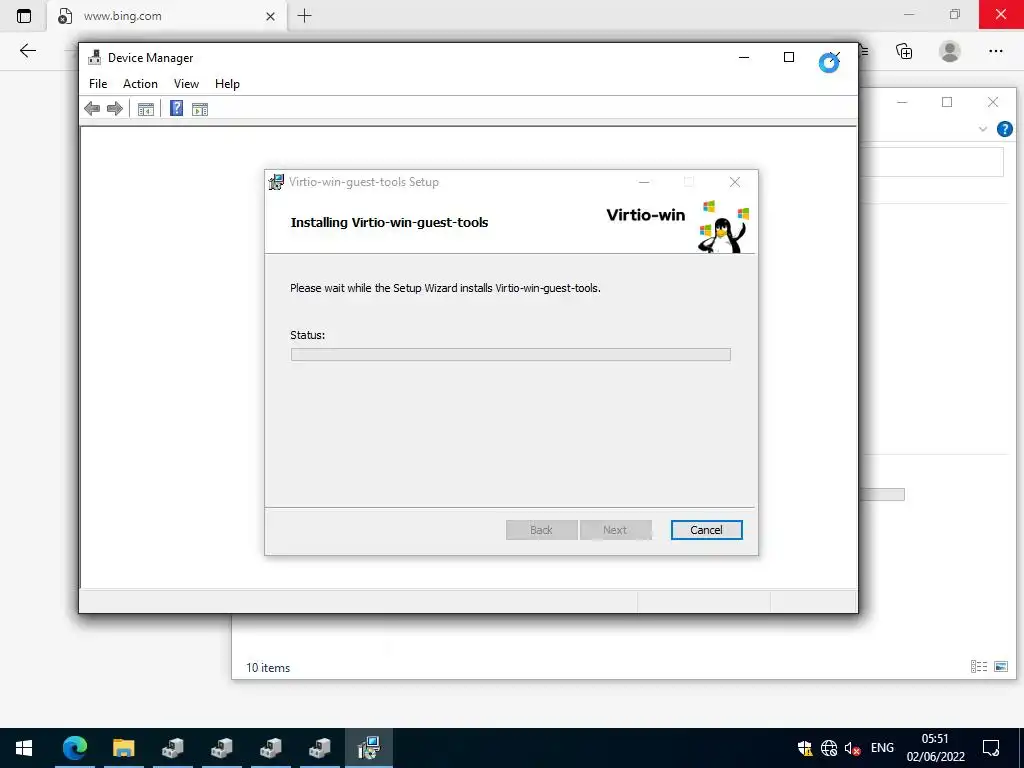1024x768 pixels.
Task: Click the muted volume tray icon
Action: coord(852,748)
